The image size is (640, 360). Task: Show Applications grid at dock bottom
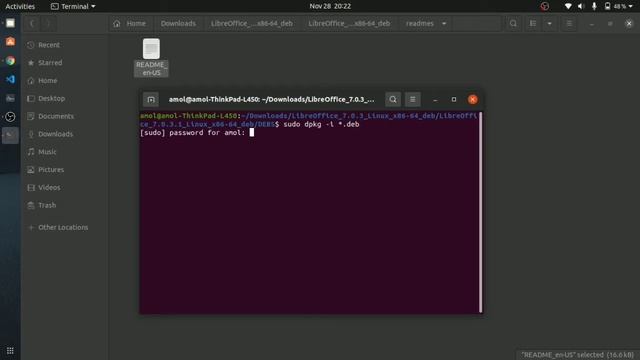click(x=10, y=351)
